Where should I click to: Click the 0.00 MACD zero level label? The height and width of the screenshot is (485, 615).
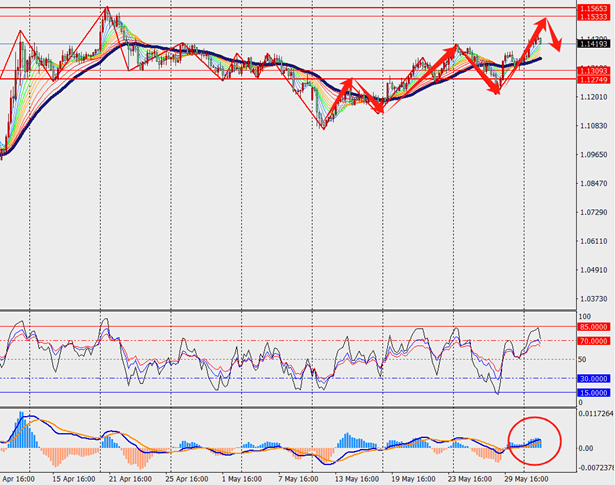585,448
